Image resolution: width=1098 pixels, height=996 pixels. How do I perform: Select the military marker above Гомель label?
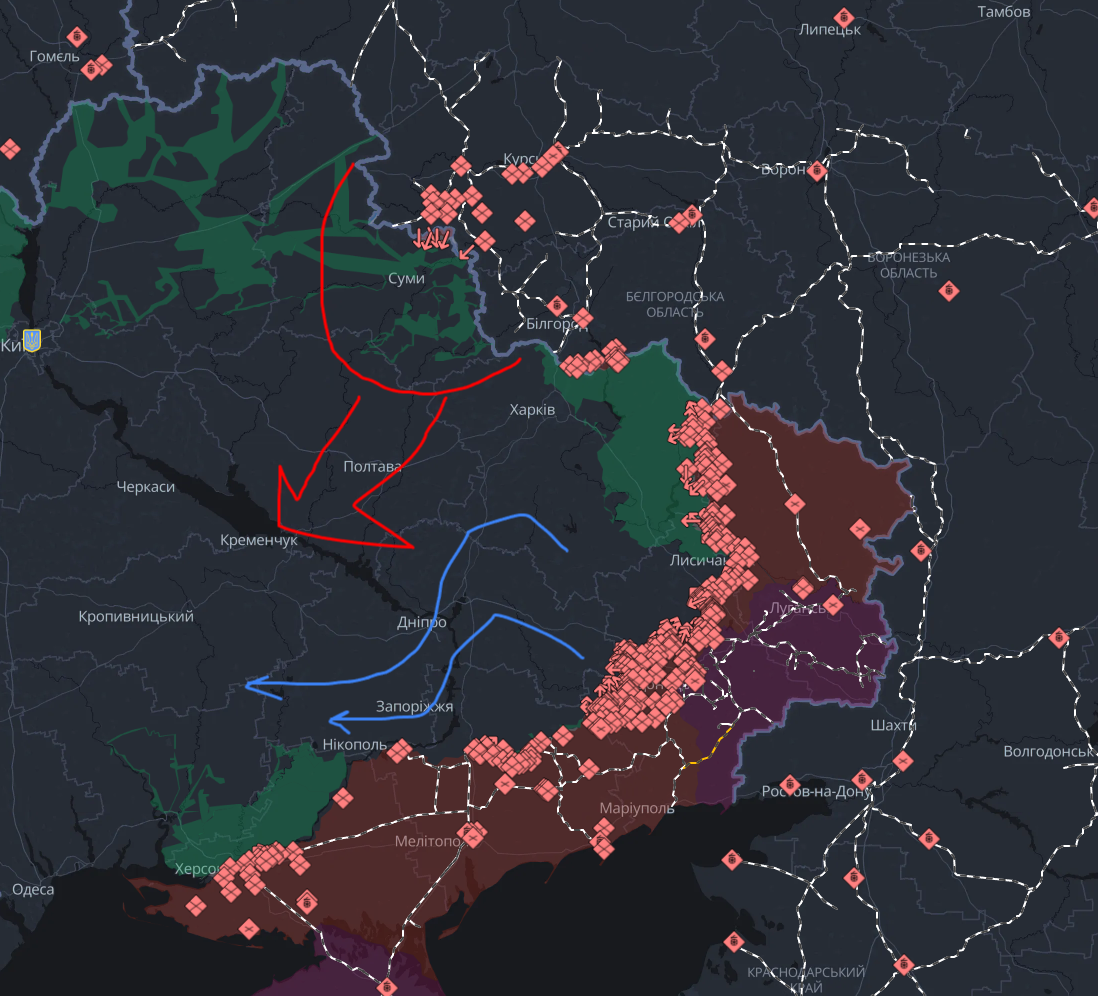(x=76, y=37)
